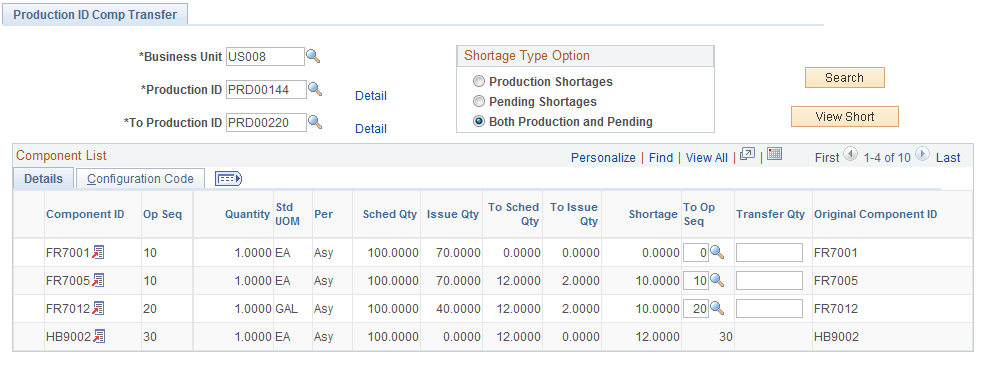Select GAL unit cell in FR7012 row
982x370 pixels.
(x=286, y=309)
